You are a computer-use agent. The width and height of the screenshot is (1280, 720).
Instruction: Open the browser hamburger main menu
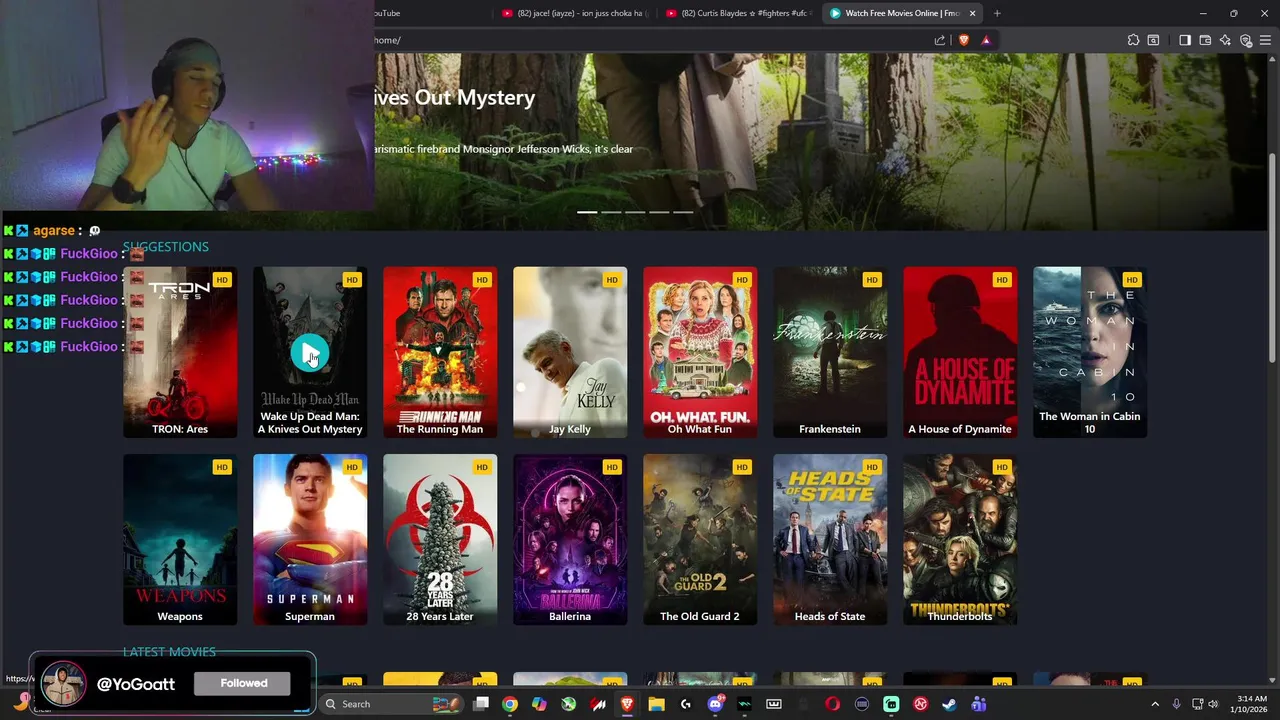1266,40
